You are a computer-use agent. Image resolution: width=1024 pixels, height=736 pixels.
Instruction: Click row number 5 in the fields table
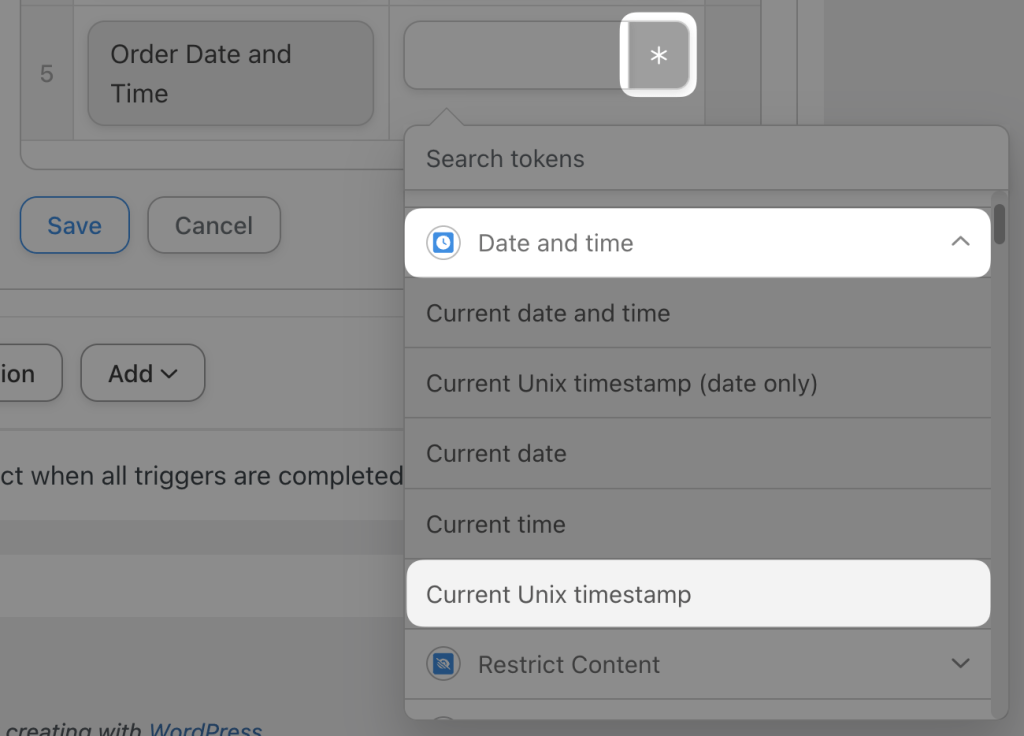47,71
